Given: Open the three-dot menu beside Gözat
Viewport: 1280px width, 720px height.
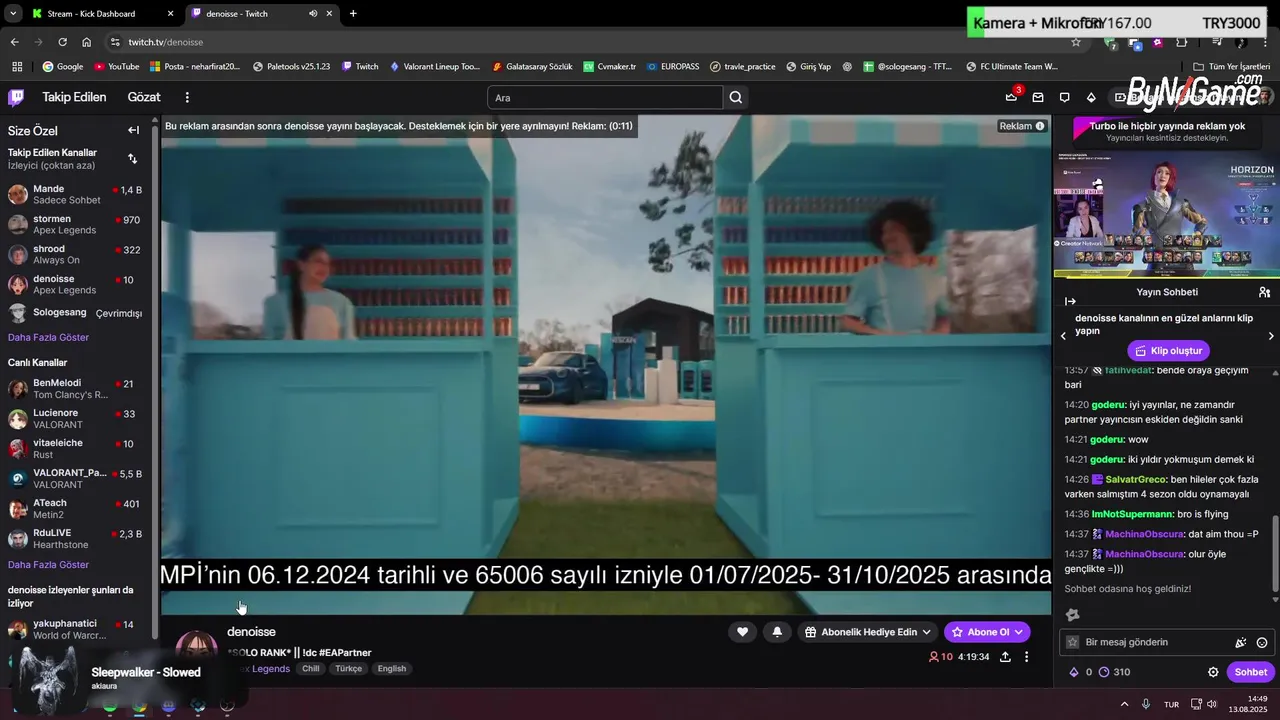Looking at the screenshot, I should coord(187,97).
